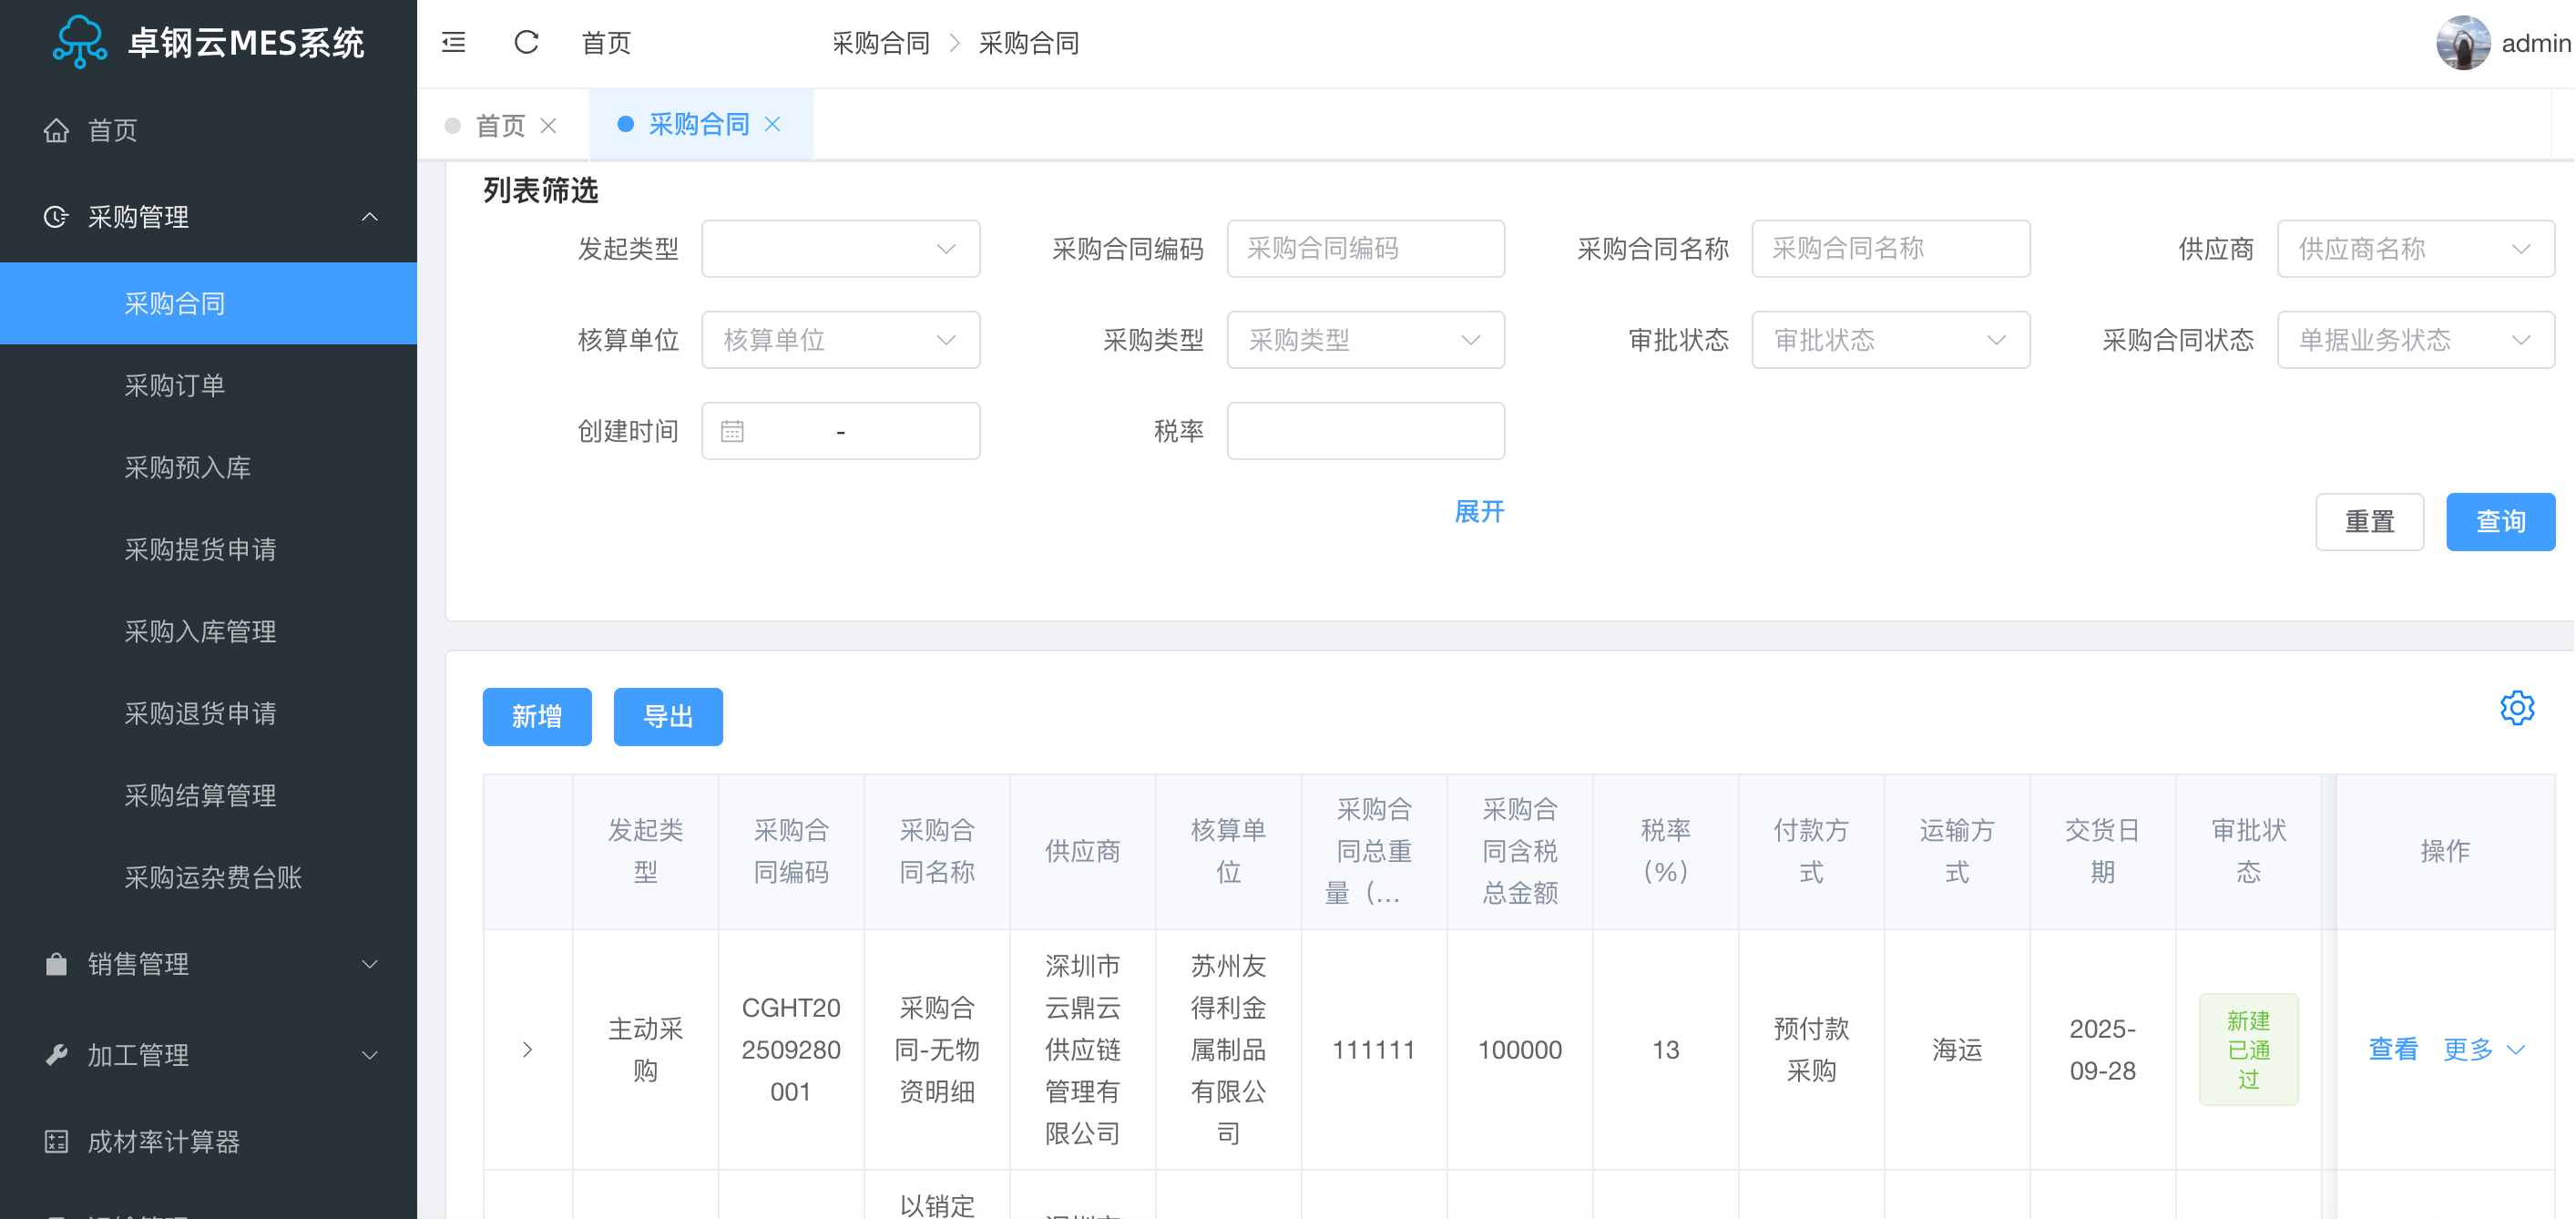Expand the first table row arrow
2576x1219 pixels.
click(527, 1049)
